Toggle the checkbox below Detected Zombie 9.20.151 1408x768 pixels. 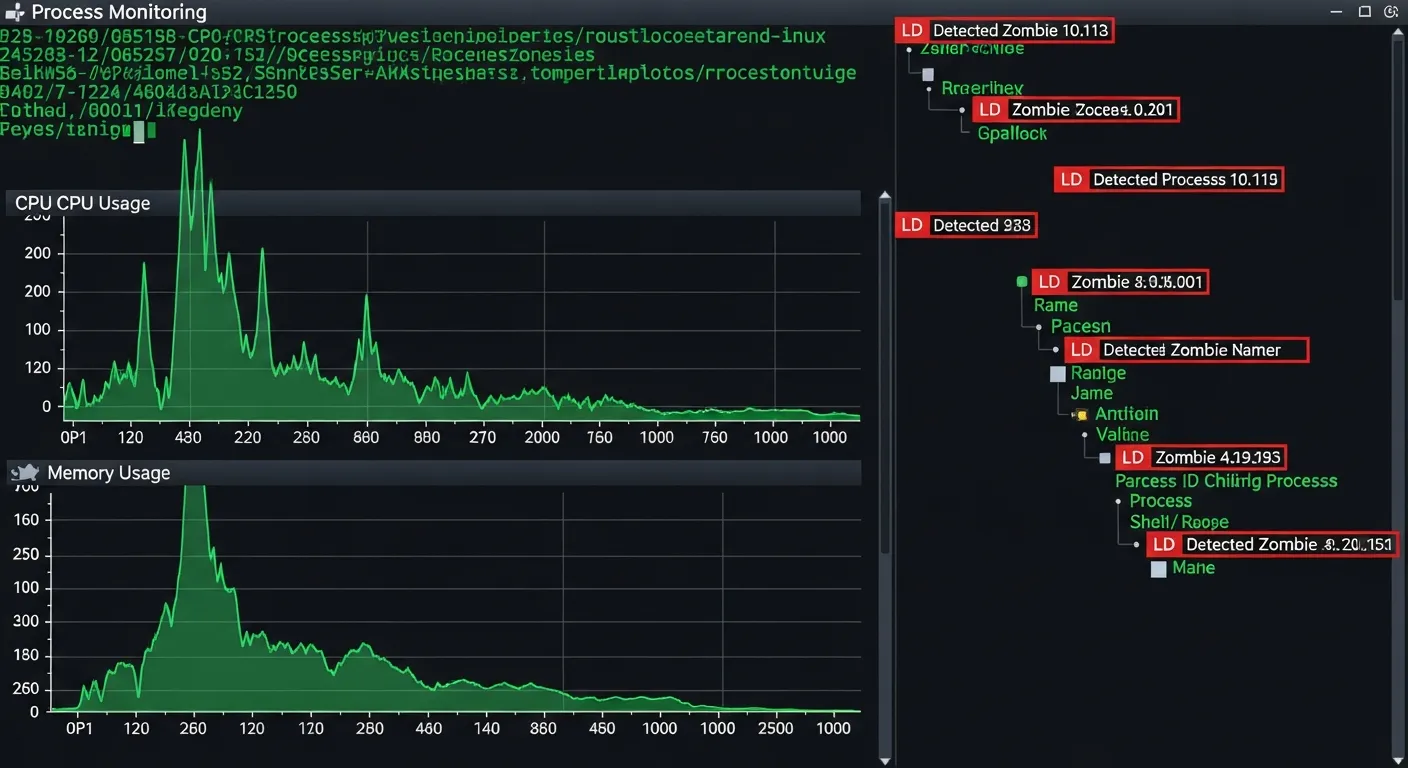[x=1158, y=568]
